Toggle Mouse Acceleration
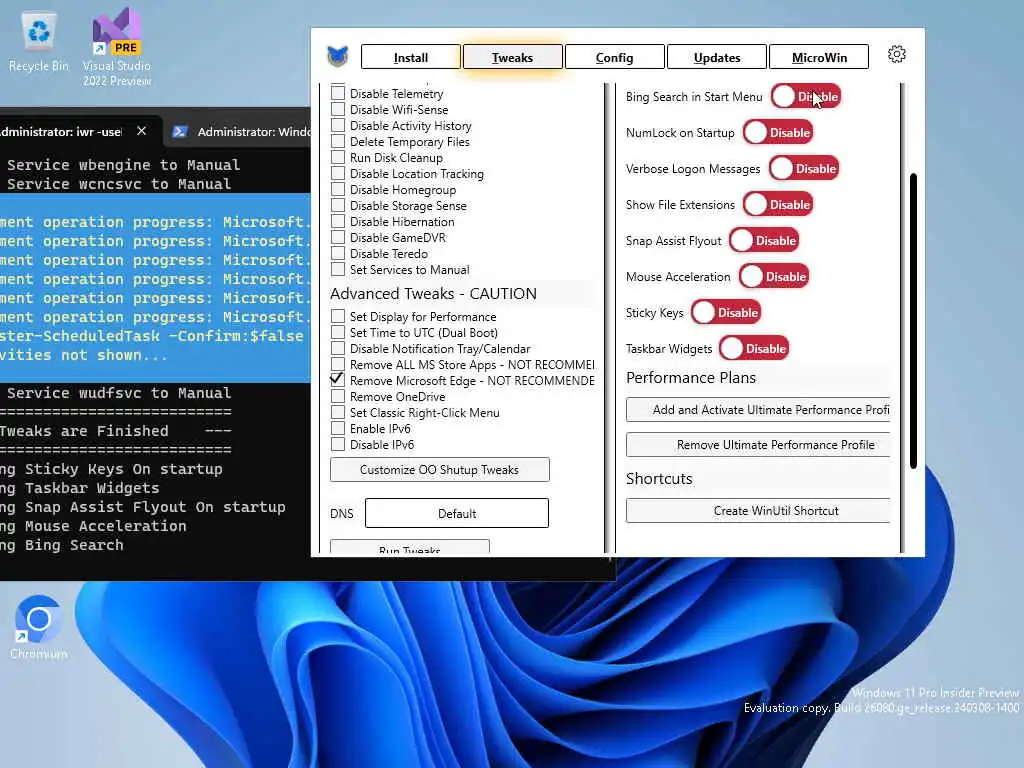This screenshot has height=768, width=1024. [x=775, y=276]
